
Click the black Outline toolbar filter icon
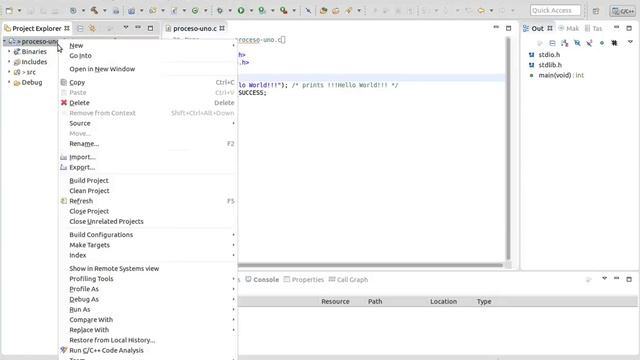pyautogui.click(x=614, y=43)
